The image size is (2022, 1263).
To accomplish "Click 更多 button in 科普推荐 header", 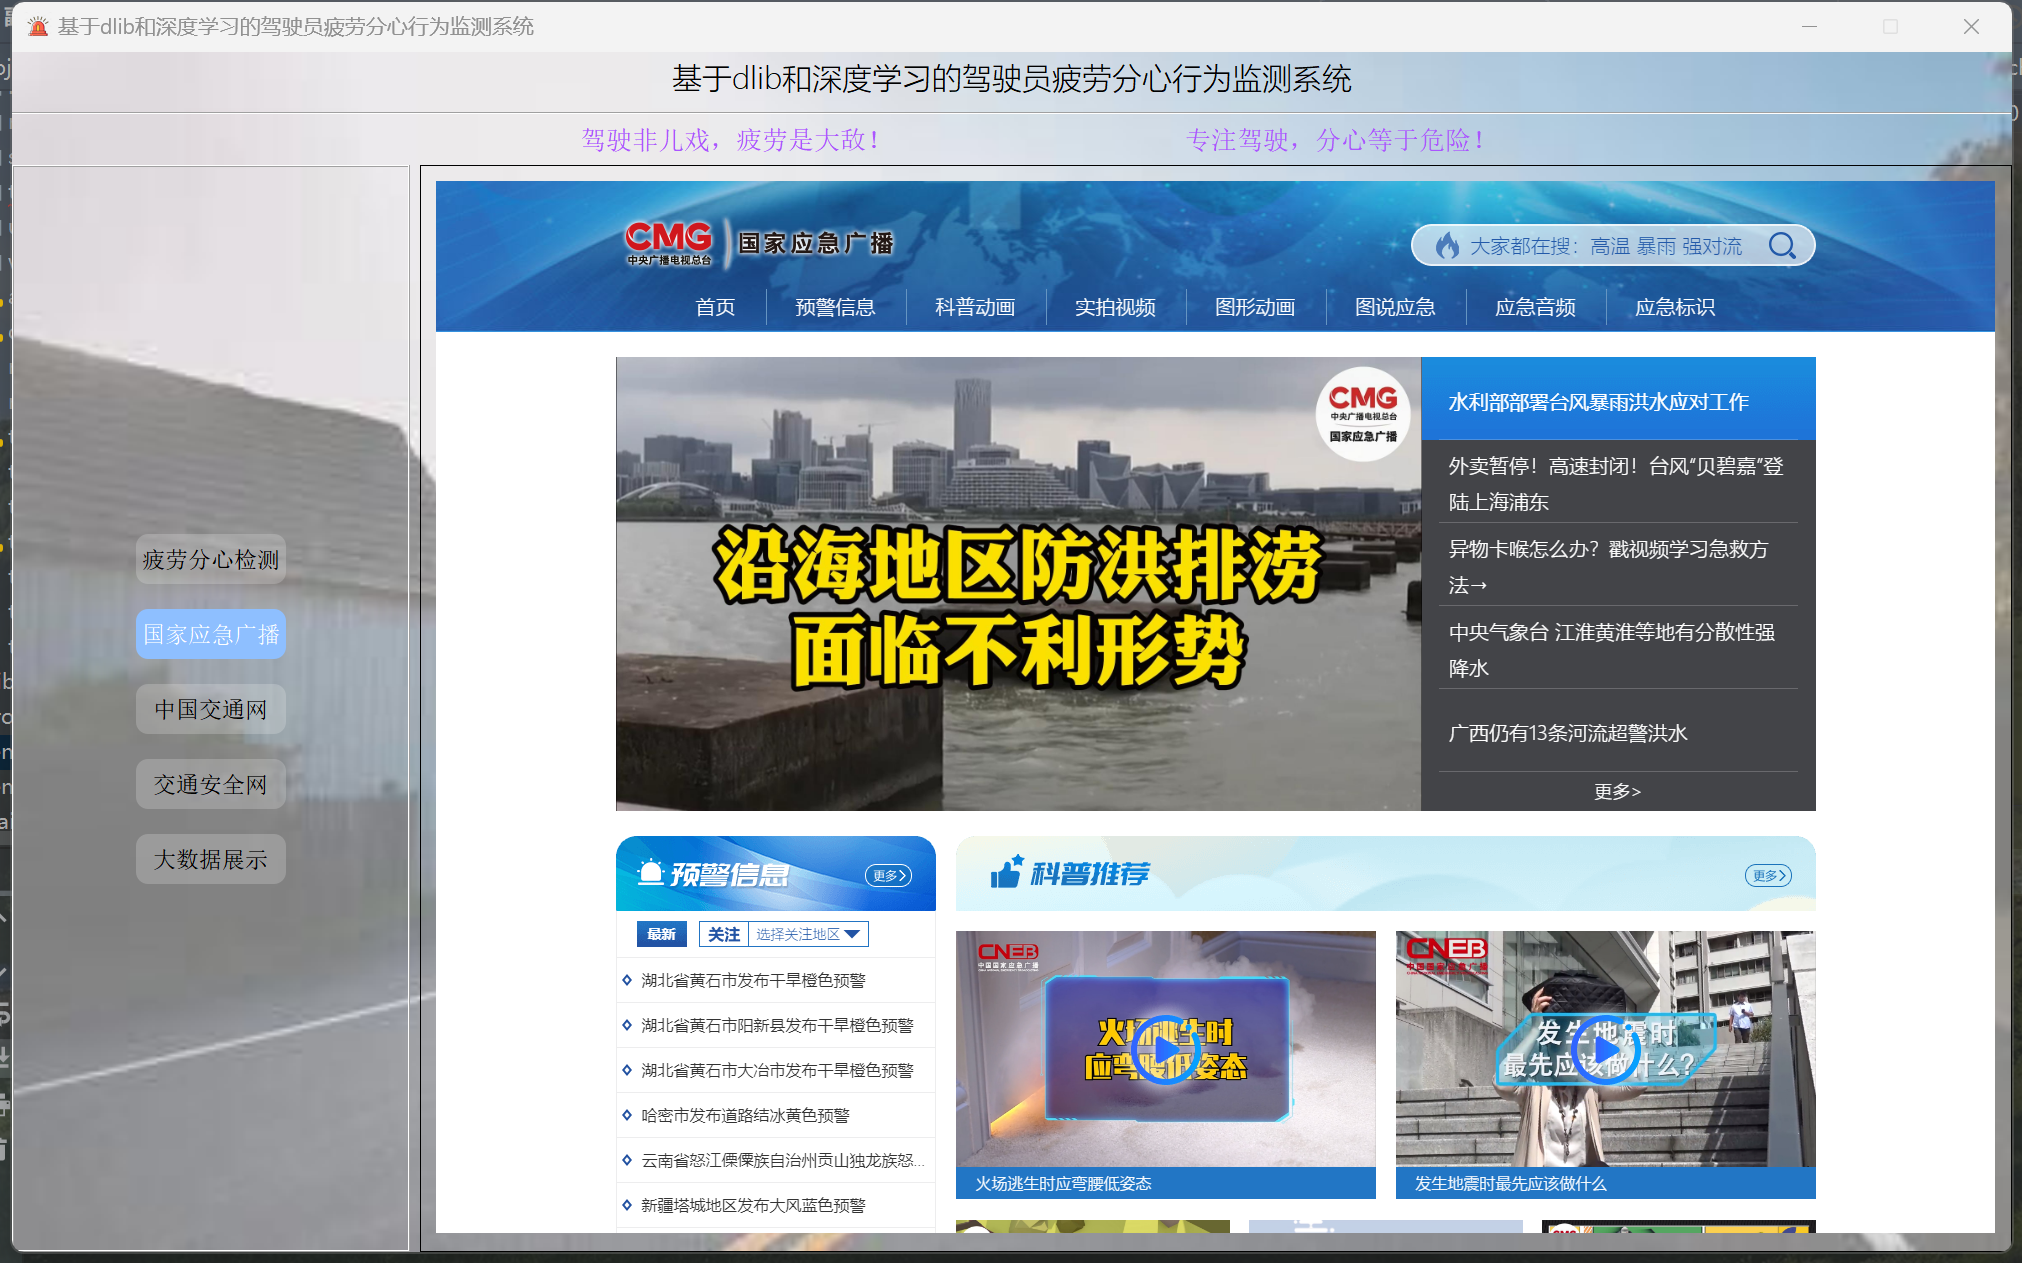I will pos(1768,875).
